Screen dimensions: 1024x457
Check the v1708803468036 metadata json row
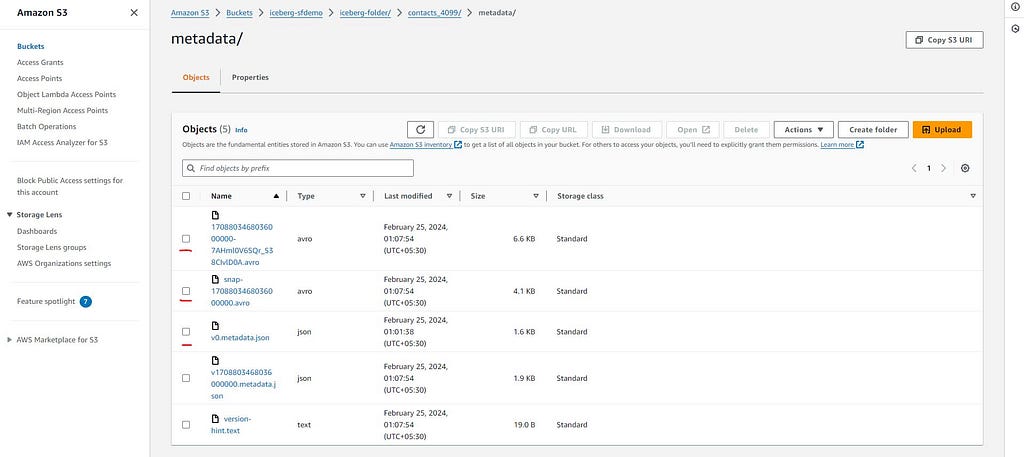[x=186, y=378]
